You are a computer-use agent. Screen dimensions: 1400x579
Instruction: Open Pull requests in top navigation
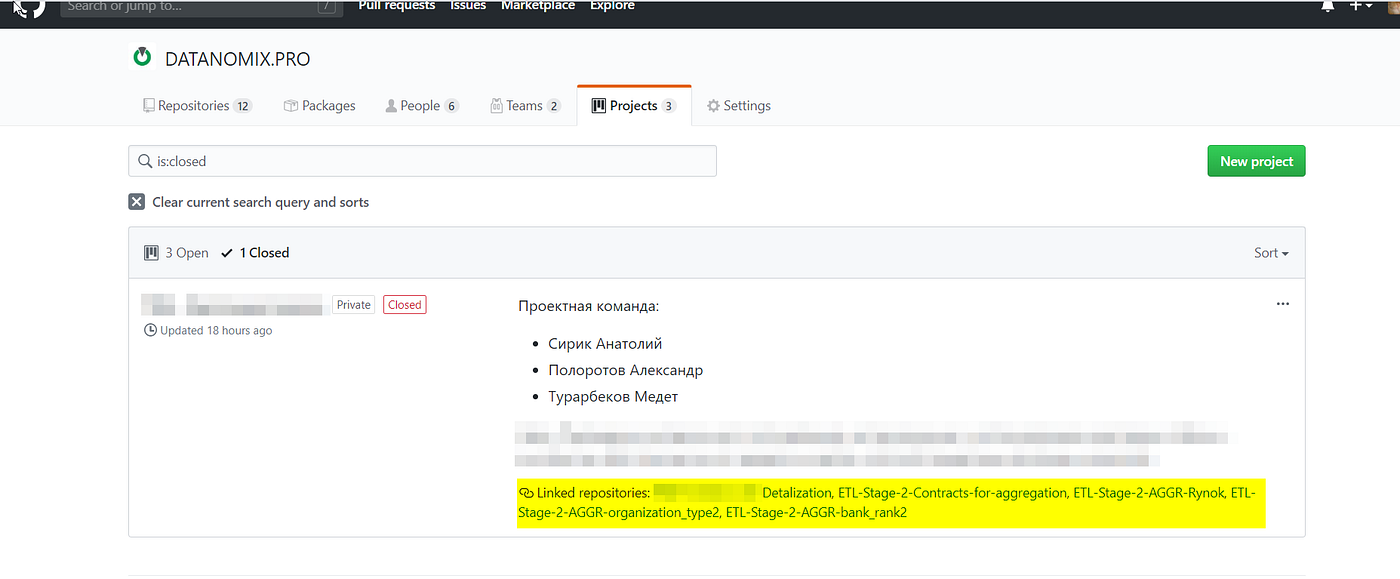(x=397, y=6)
